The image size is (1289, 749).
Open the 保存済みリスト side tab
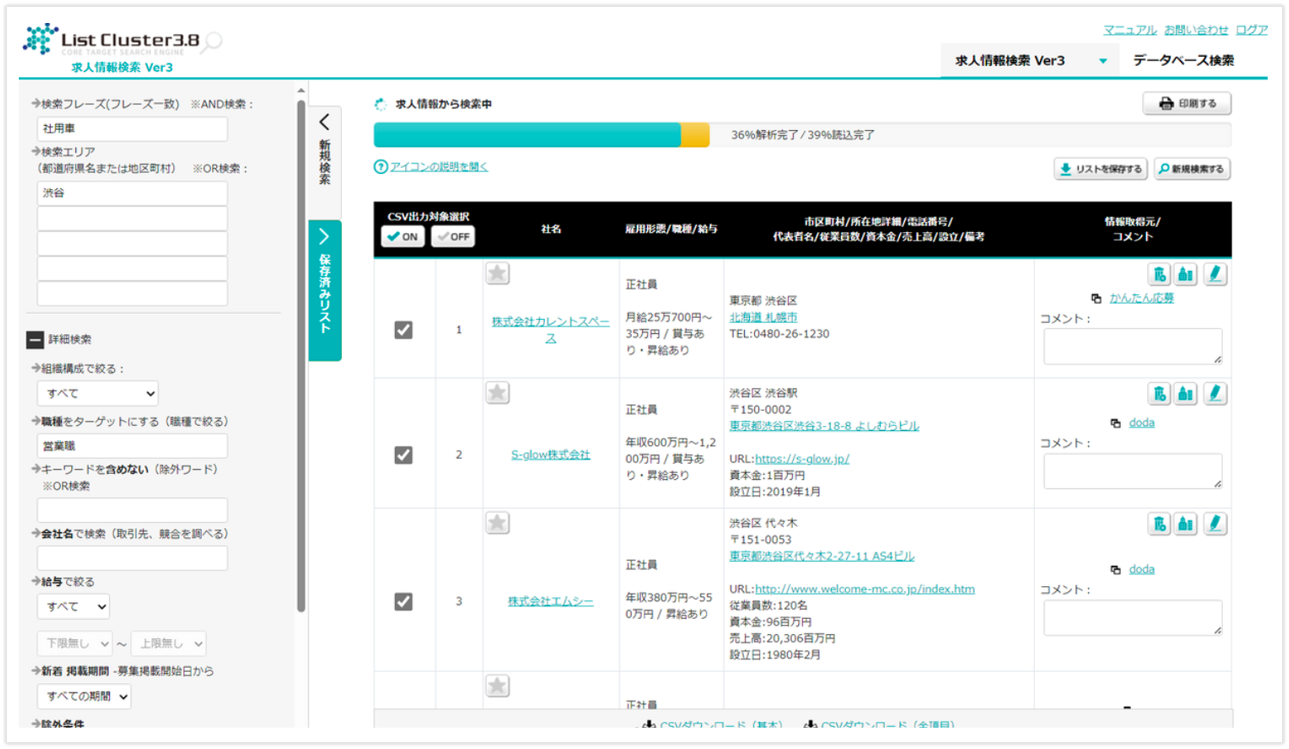tap(325, 290)
